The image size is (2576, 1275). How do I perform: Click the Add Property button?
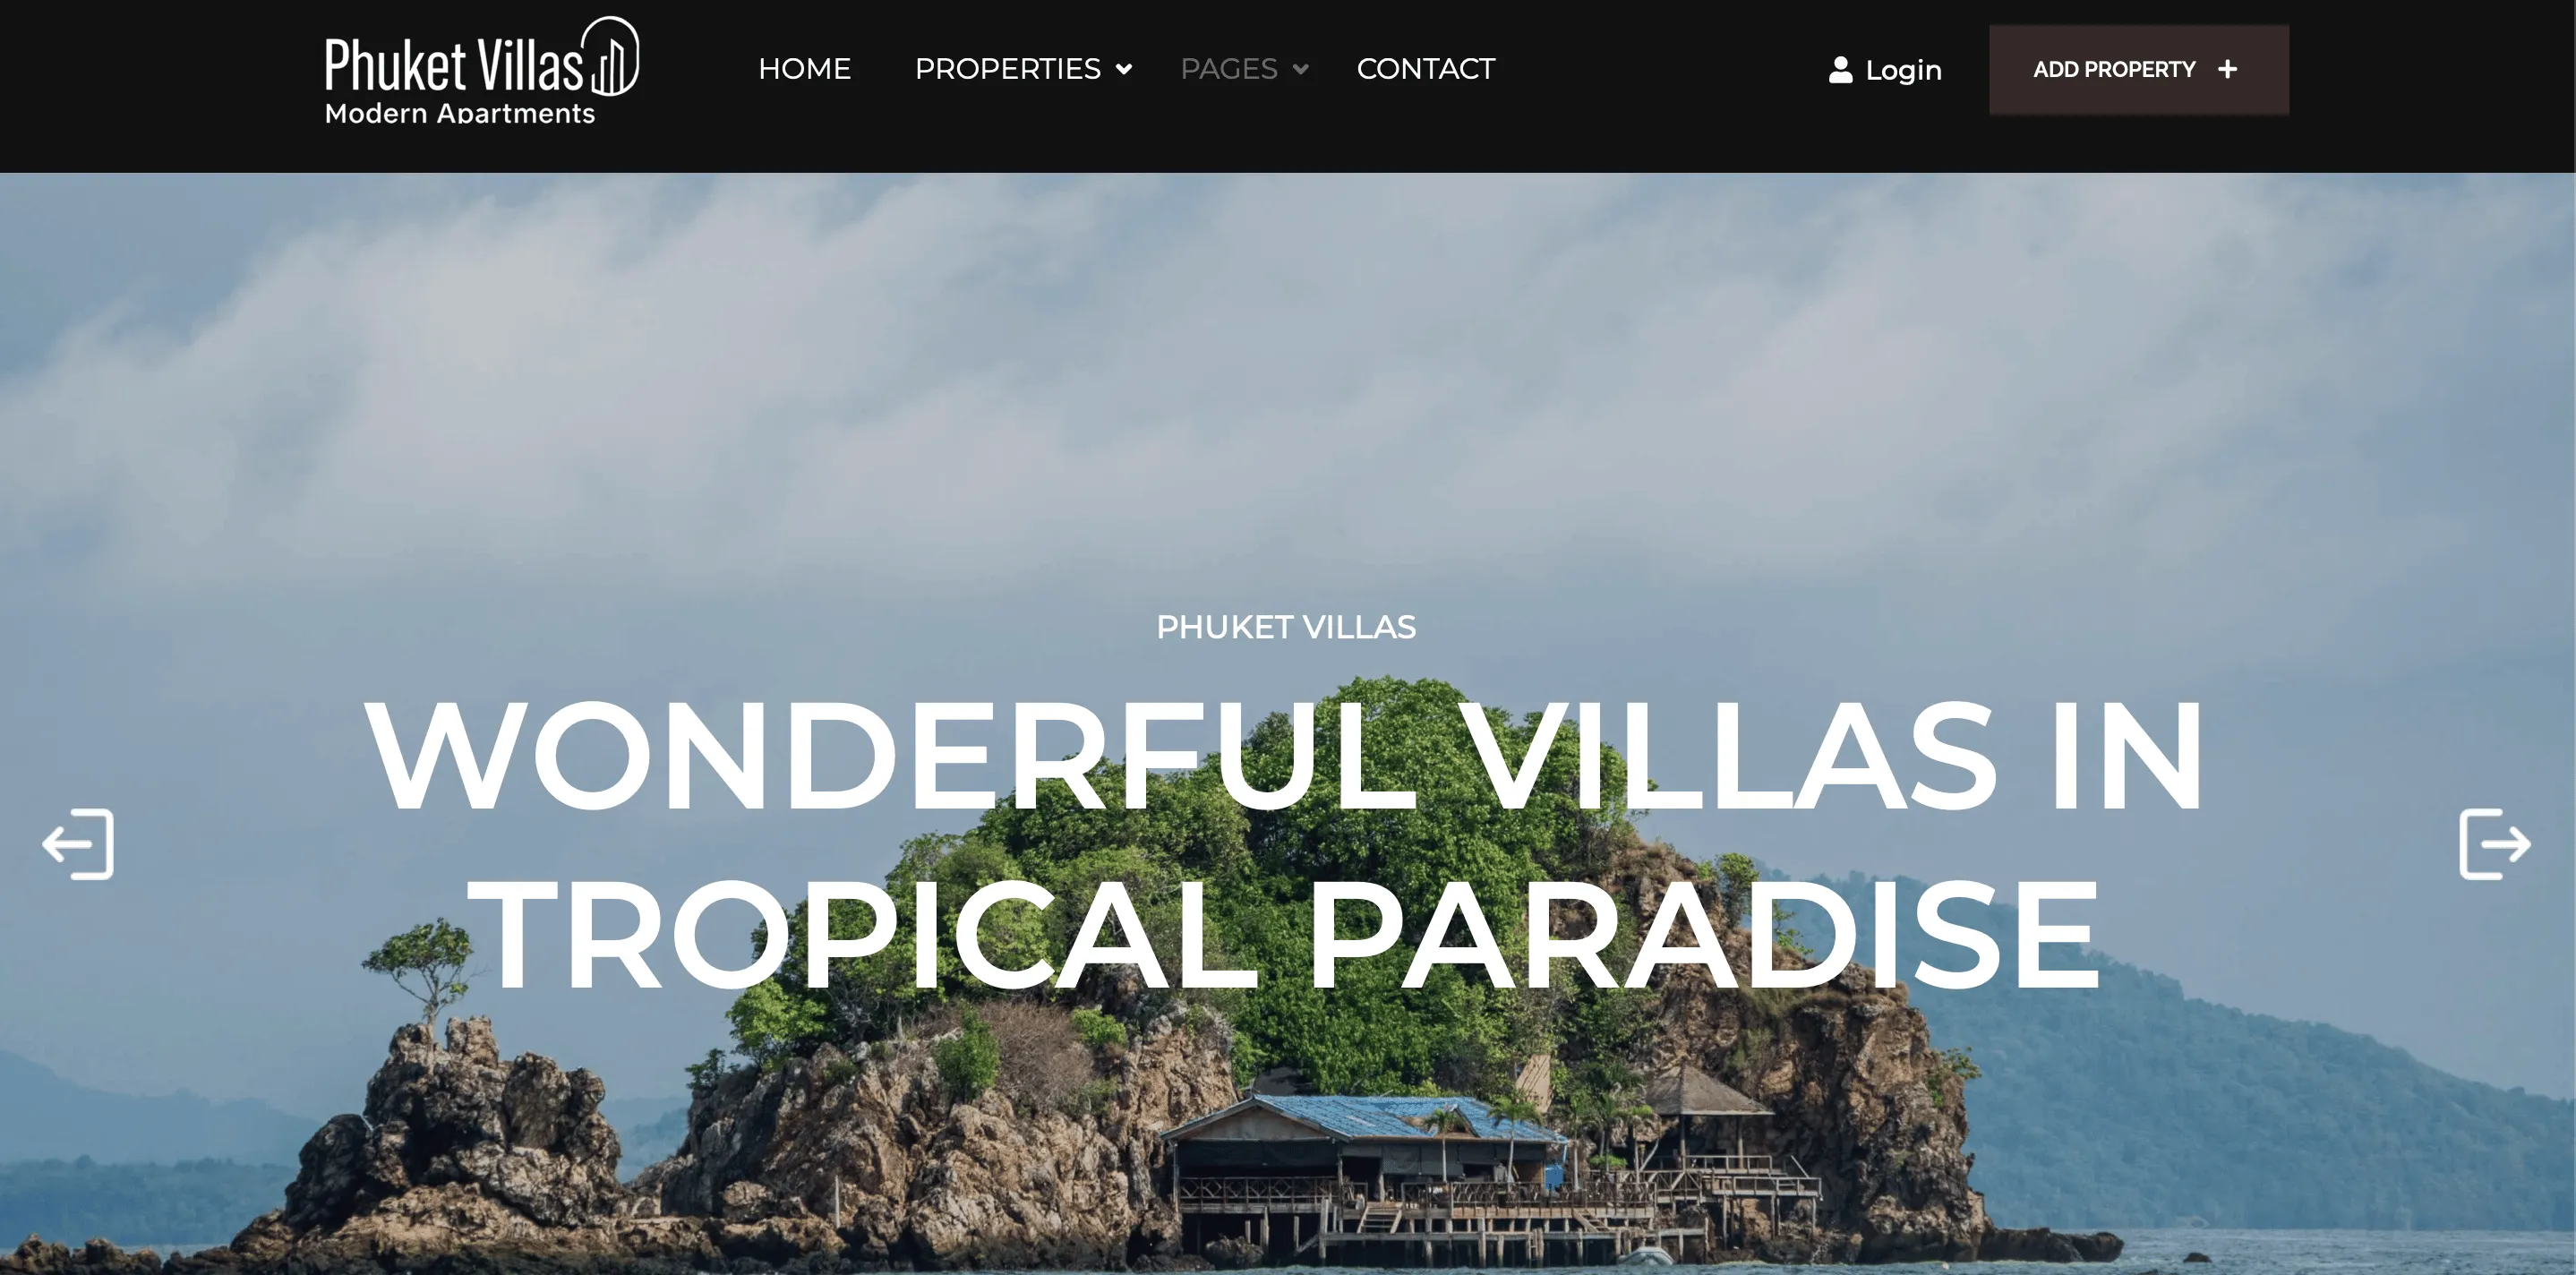click(x=2138, y=70)
